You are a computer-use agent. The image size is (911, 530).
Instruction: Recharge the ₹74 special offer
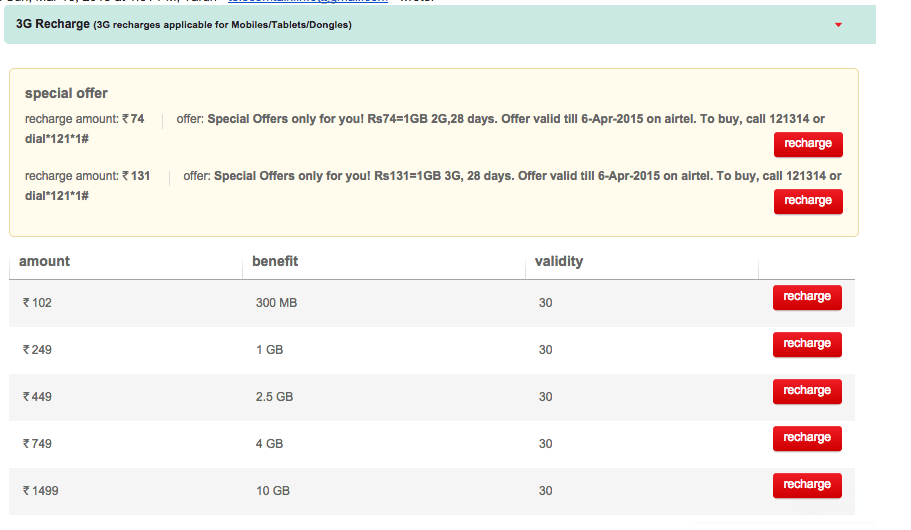808,144
